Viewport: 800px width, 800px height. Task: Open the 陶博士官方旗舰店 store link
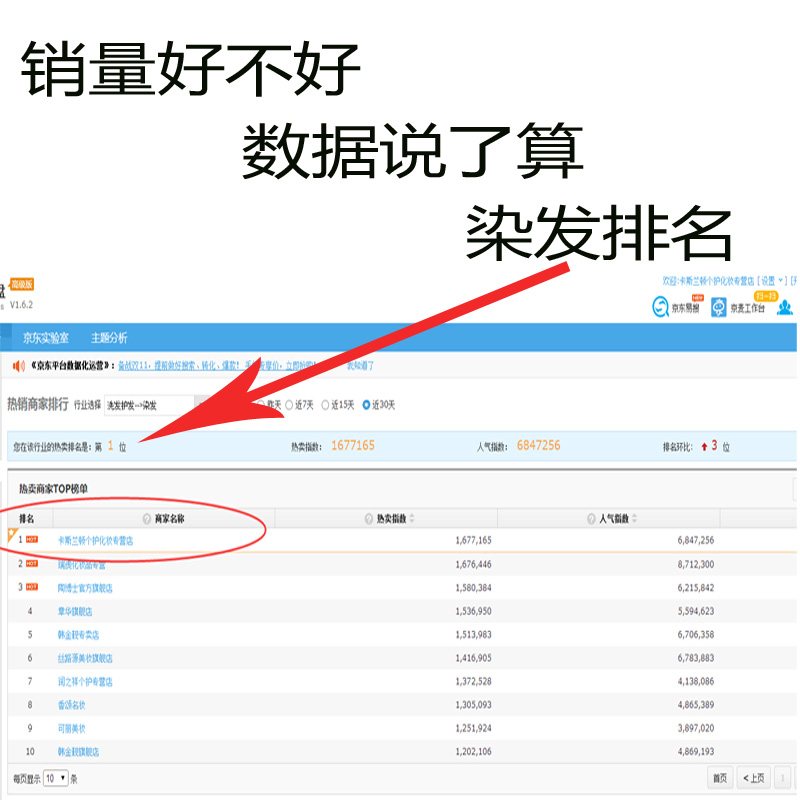click(85, 588)
